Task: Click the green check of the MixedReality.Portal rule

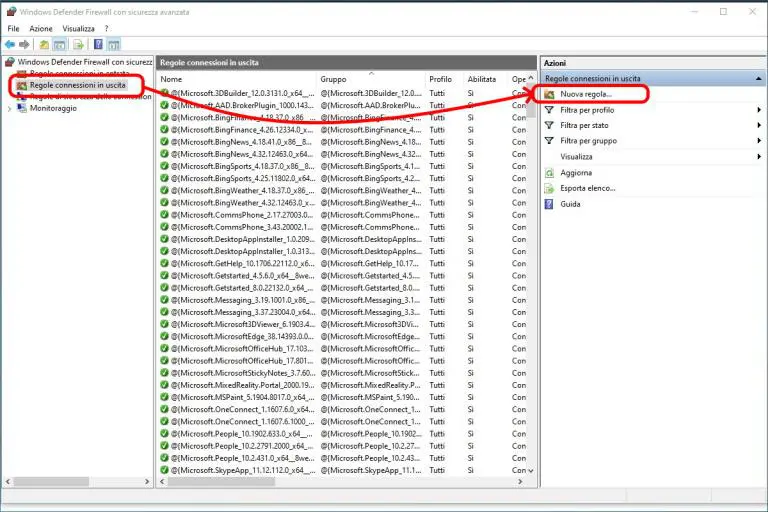Action: [x=164, y=385]
